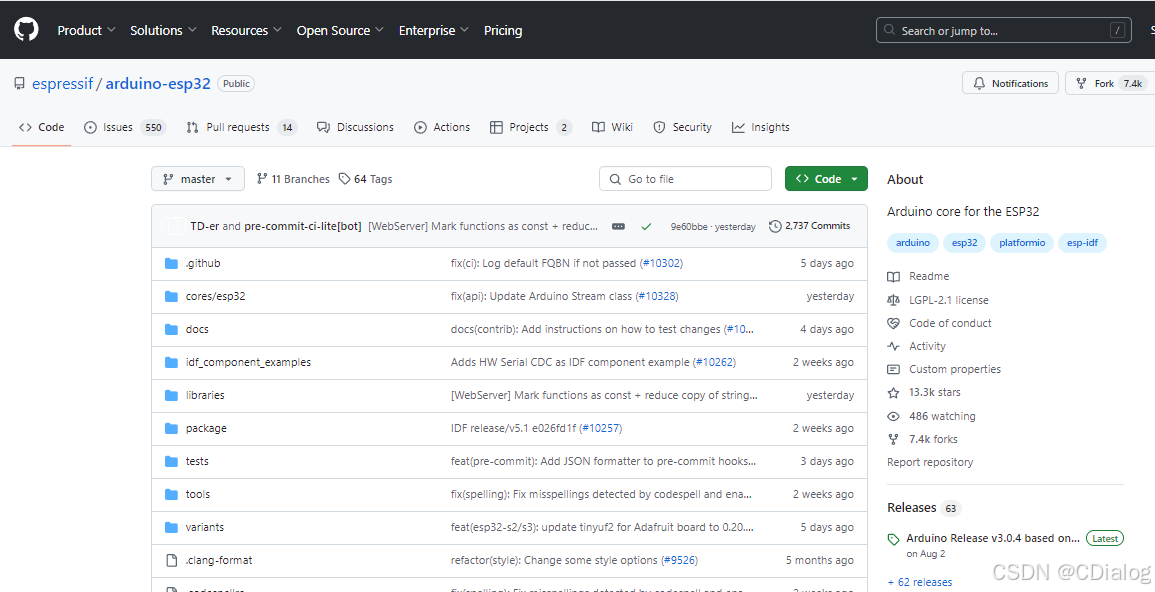Image resolution: width=1155 pixels, height=592 pixels.
Task: Open the Activity sidebar link
Action: [917, 346]
